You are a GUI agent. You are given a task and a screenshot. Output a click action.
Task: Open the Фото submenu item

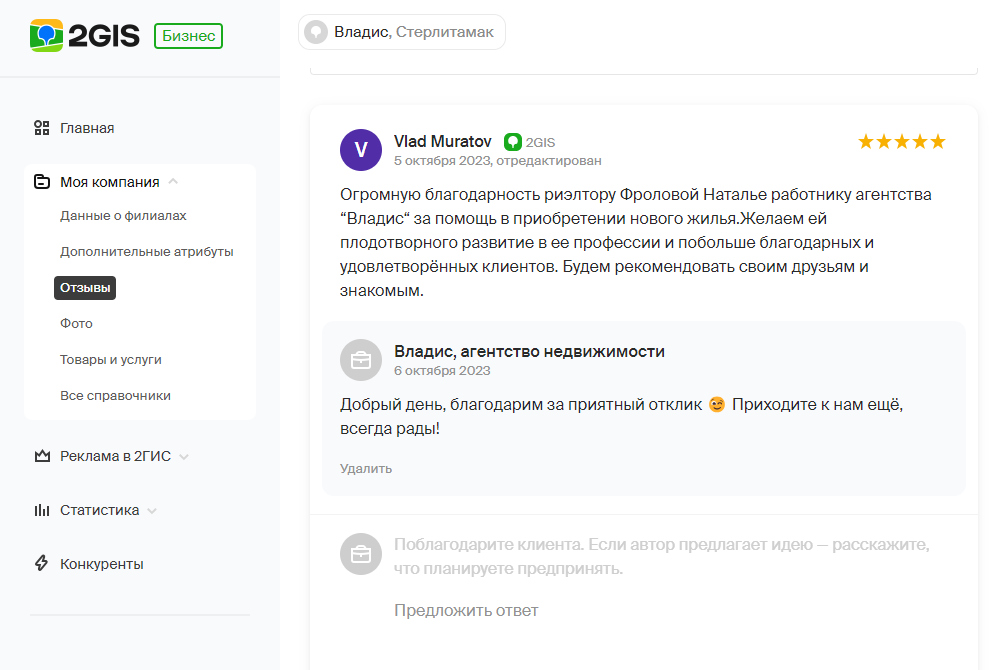click(x=76, y=324)
